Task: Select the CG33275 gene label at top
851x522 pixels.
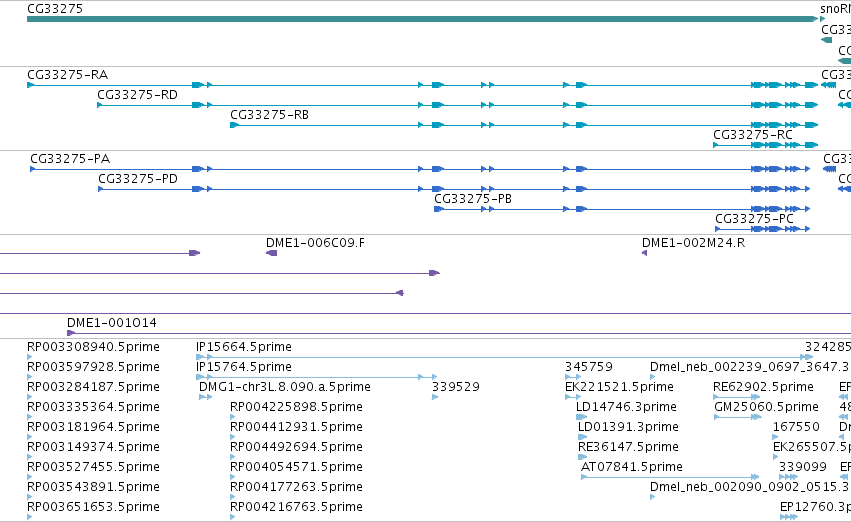Action: click(55, 9)
